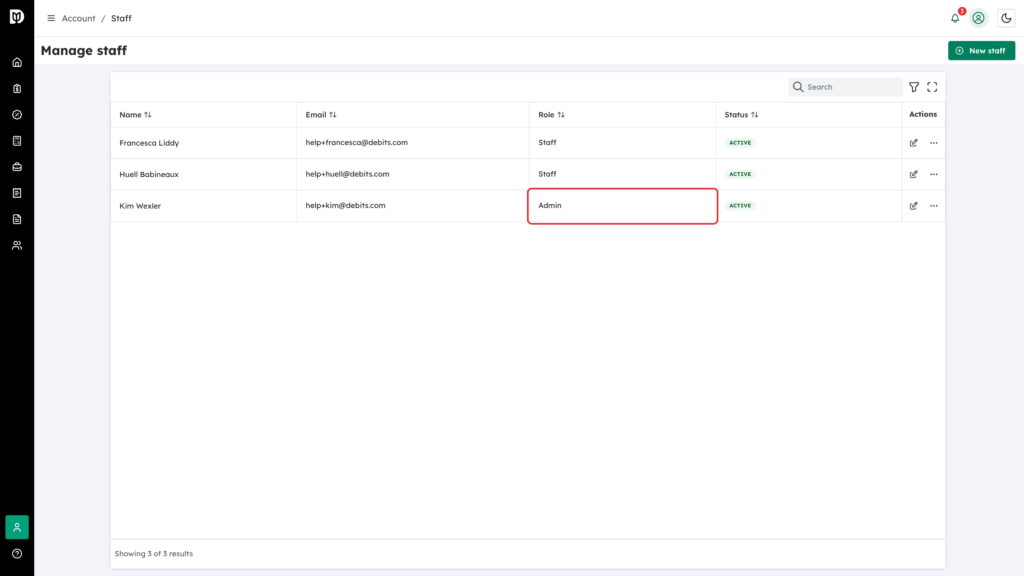Click the Debits logo at top

click(x=17, y=17)
